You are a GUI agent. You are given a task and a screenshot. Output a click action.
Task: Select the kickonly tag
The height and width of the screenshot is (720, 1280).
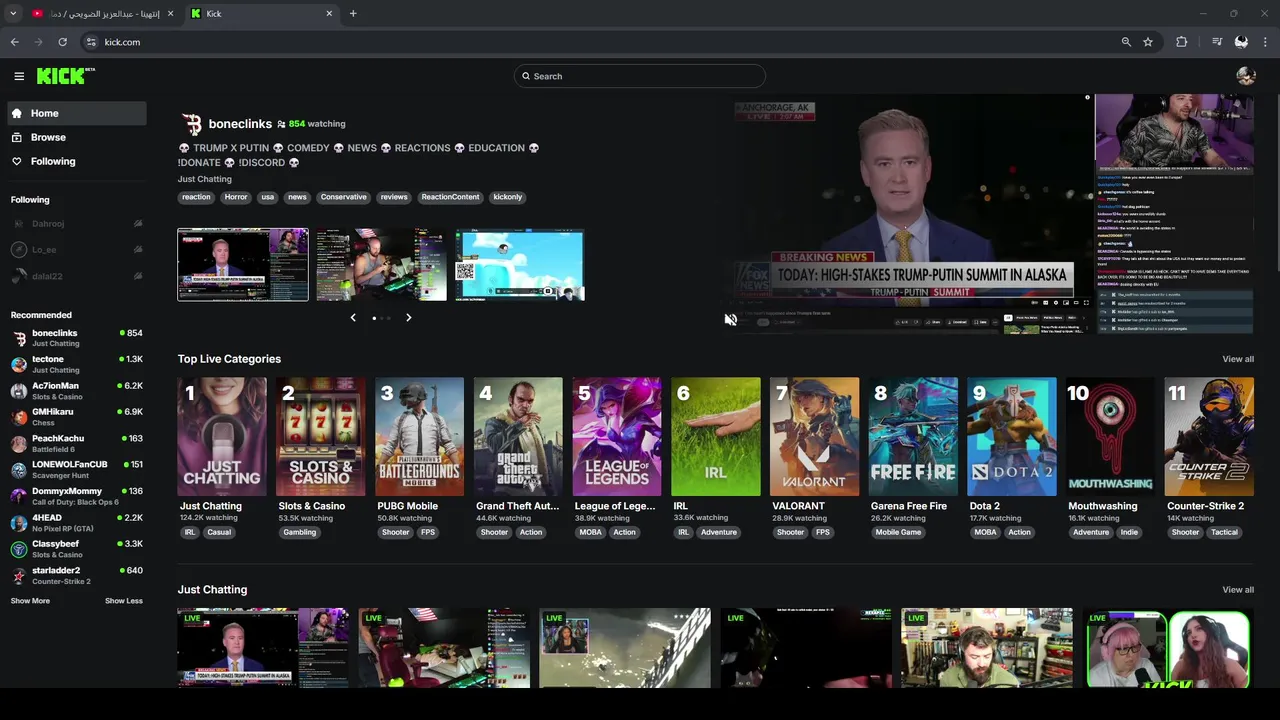tap(507, 197)
